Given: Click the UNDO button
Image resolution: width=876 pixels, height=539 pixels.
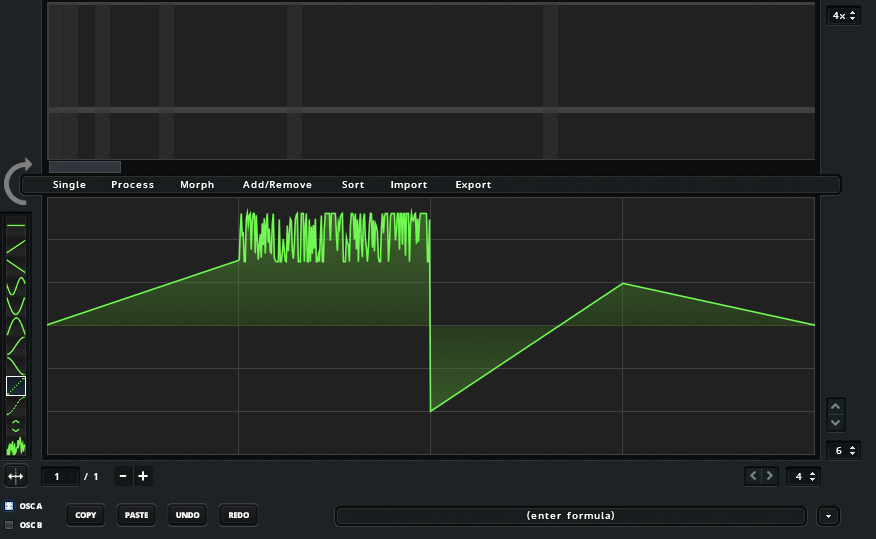Looking at the screenshot, I should 187,515.
